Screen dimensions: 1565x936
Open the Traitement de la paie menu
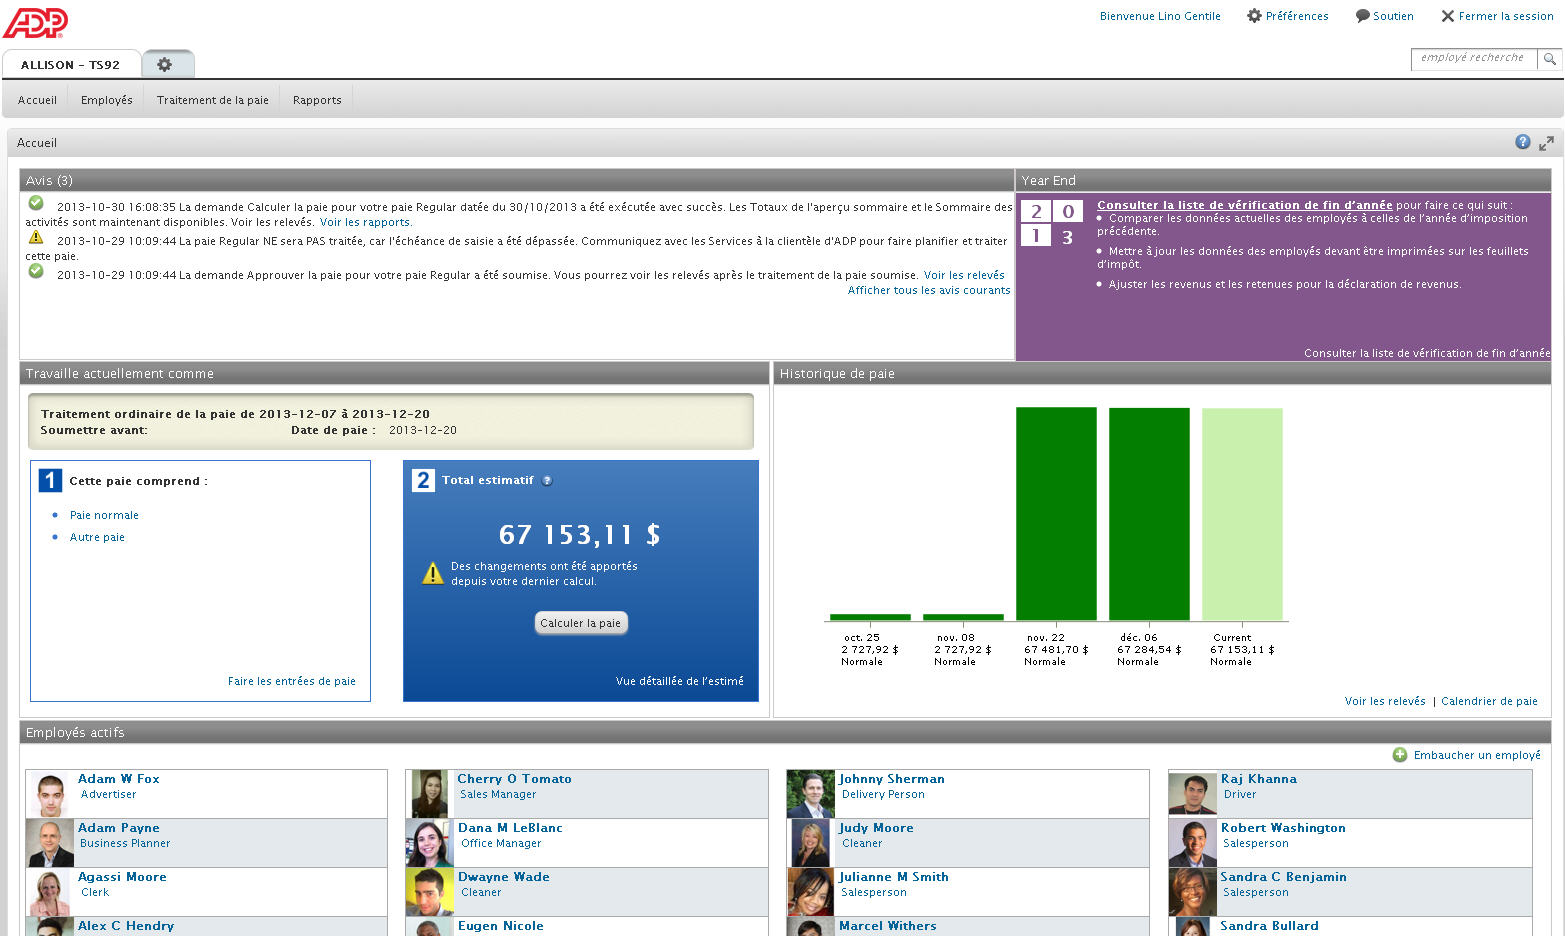pyautogui.click(x=212, y=100)
